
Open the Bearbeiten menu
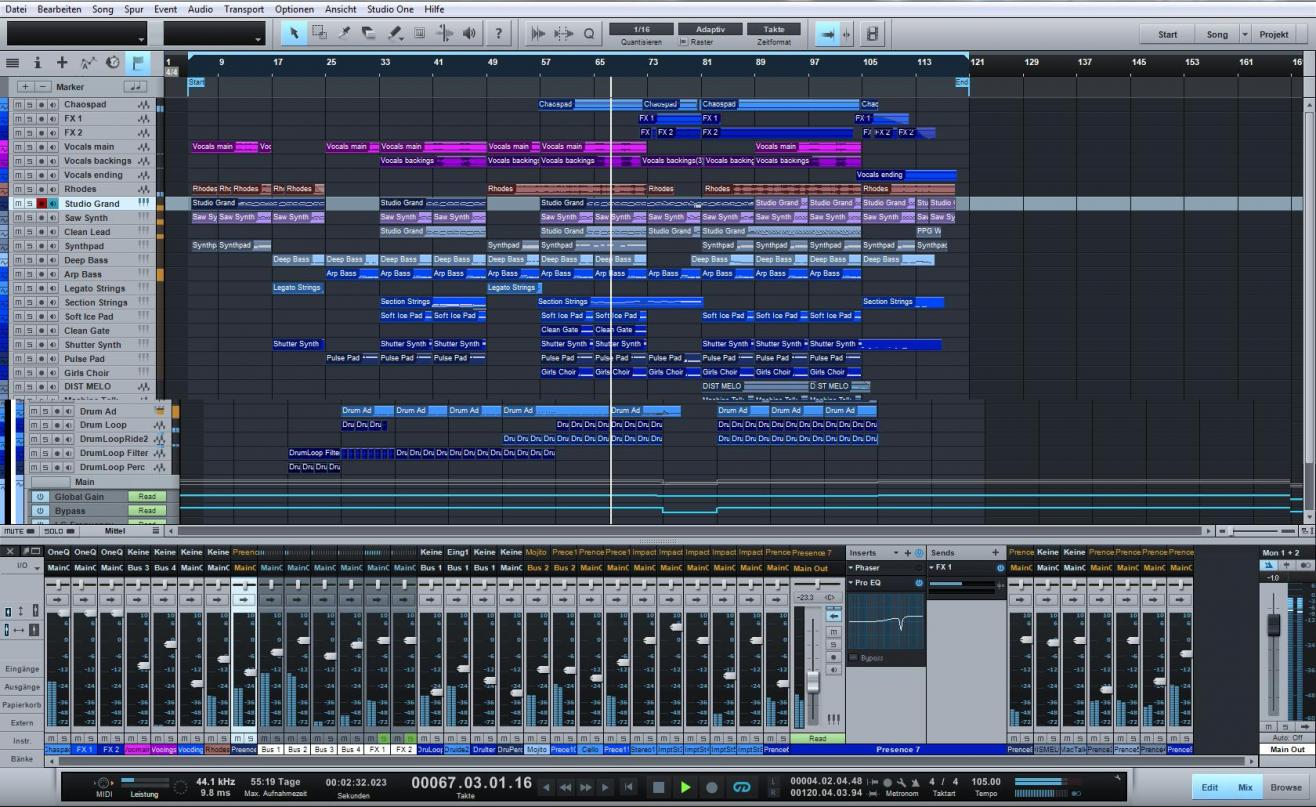tap(60, 9)
